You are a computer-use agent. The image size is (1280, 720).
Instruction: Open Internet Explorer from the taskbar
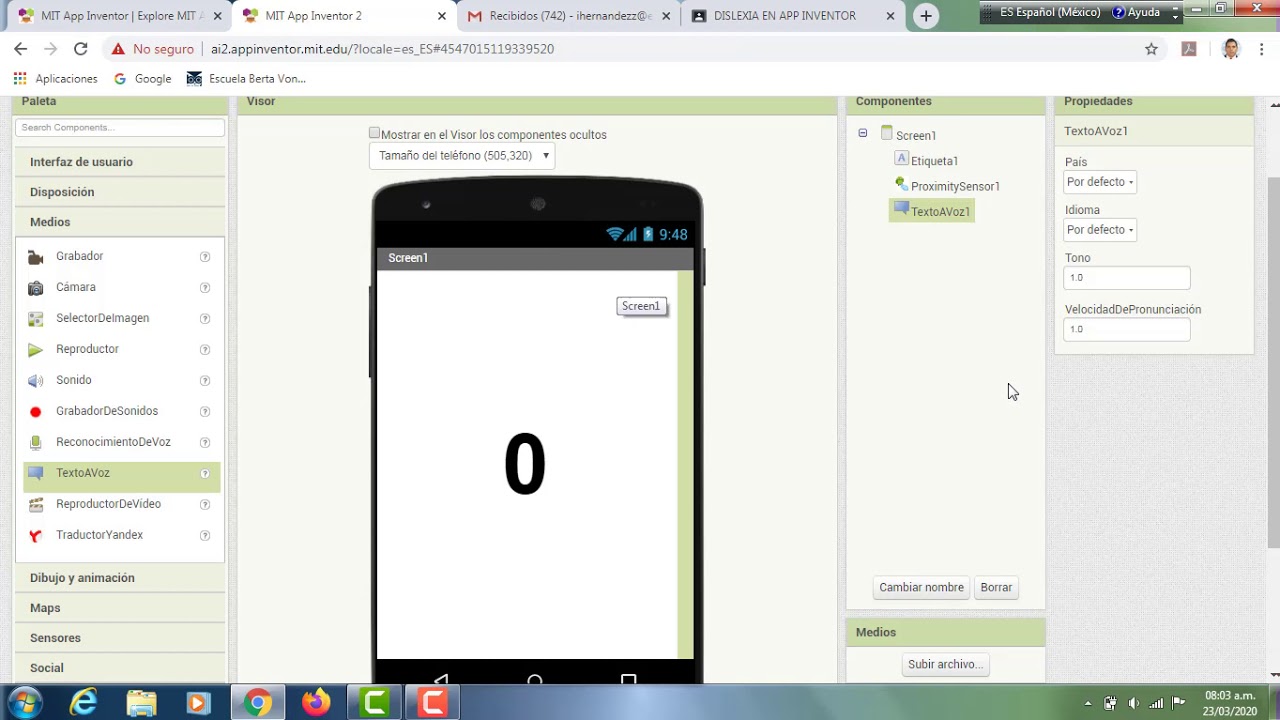click(x=83, y=703)
